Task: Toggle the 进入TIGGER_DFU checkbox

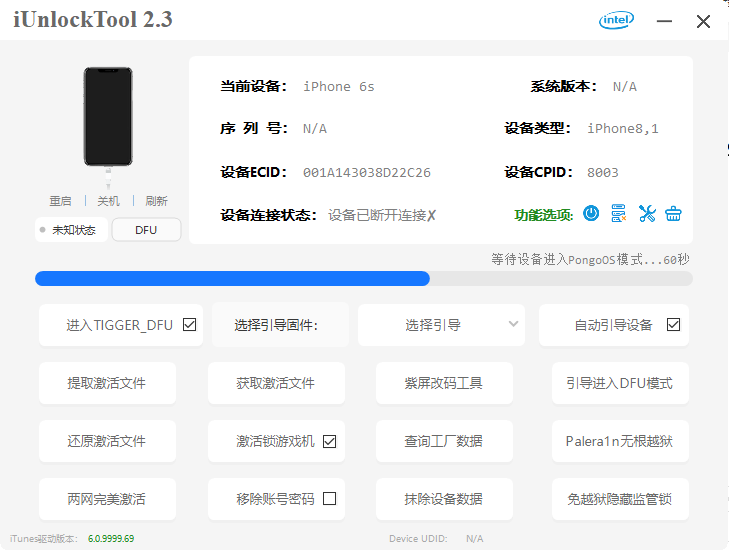Action: tap(189, 324)
